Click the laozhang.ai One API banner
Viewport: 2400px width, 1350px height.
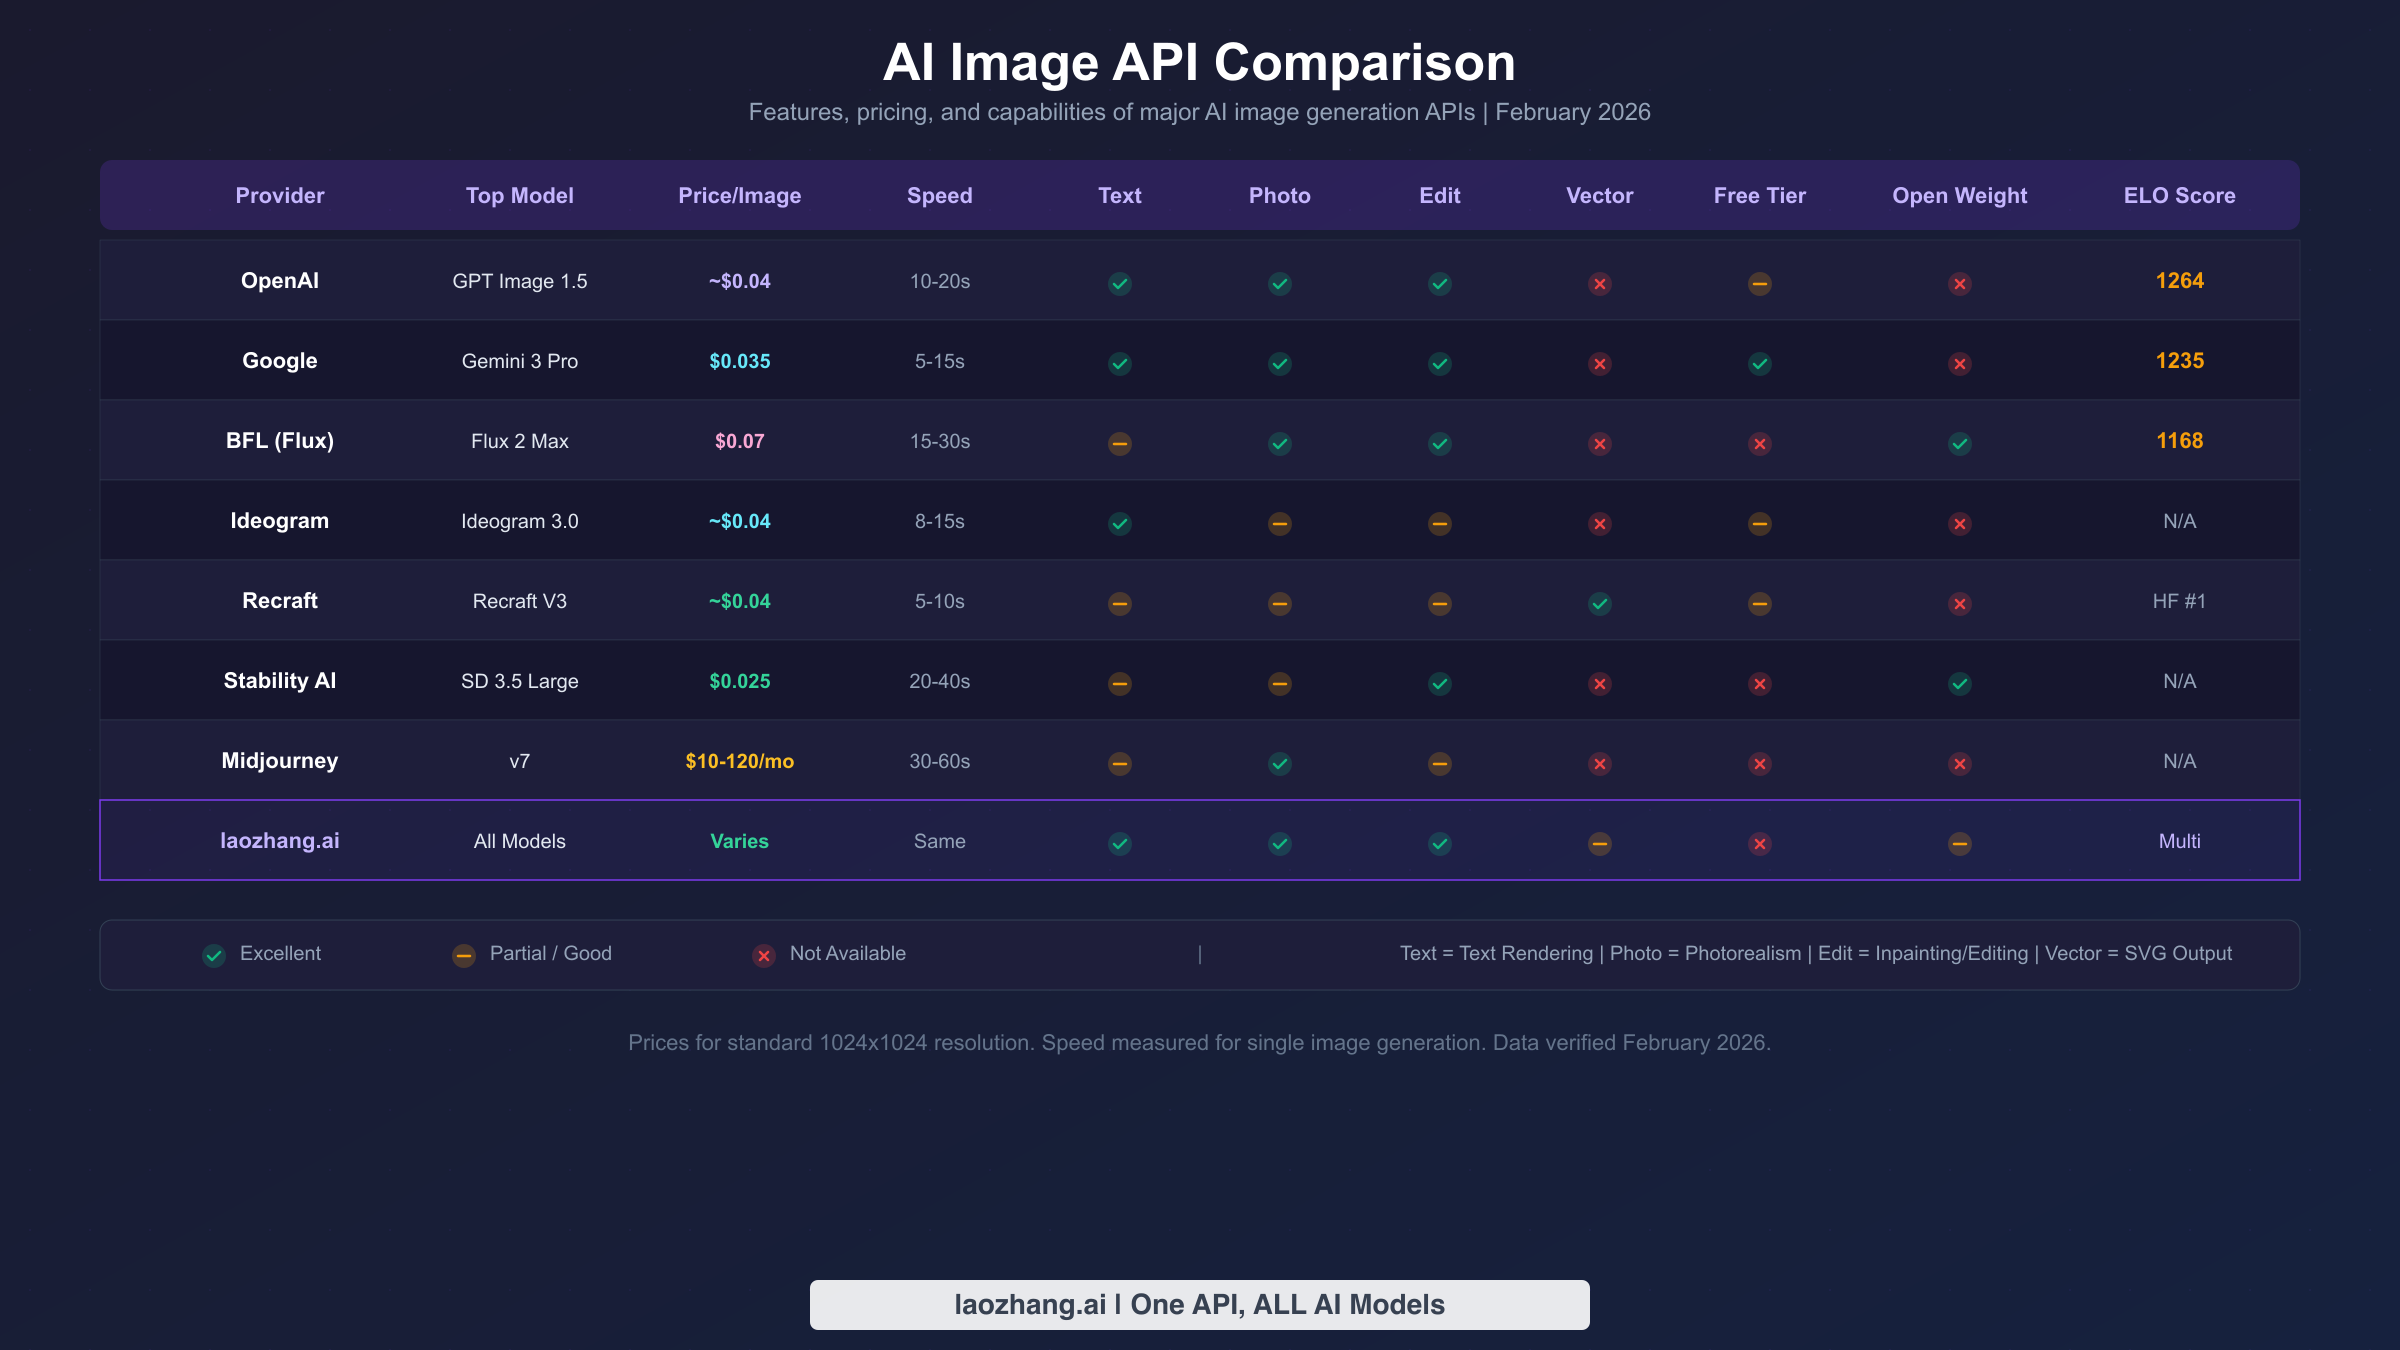pyautogui.click(x=1199, y=1304)
